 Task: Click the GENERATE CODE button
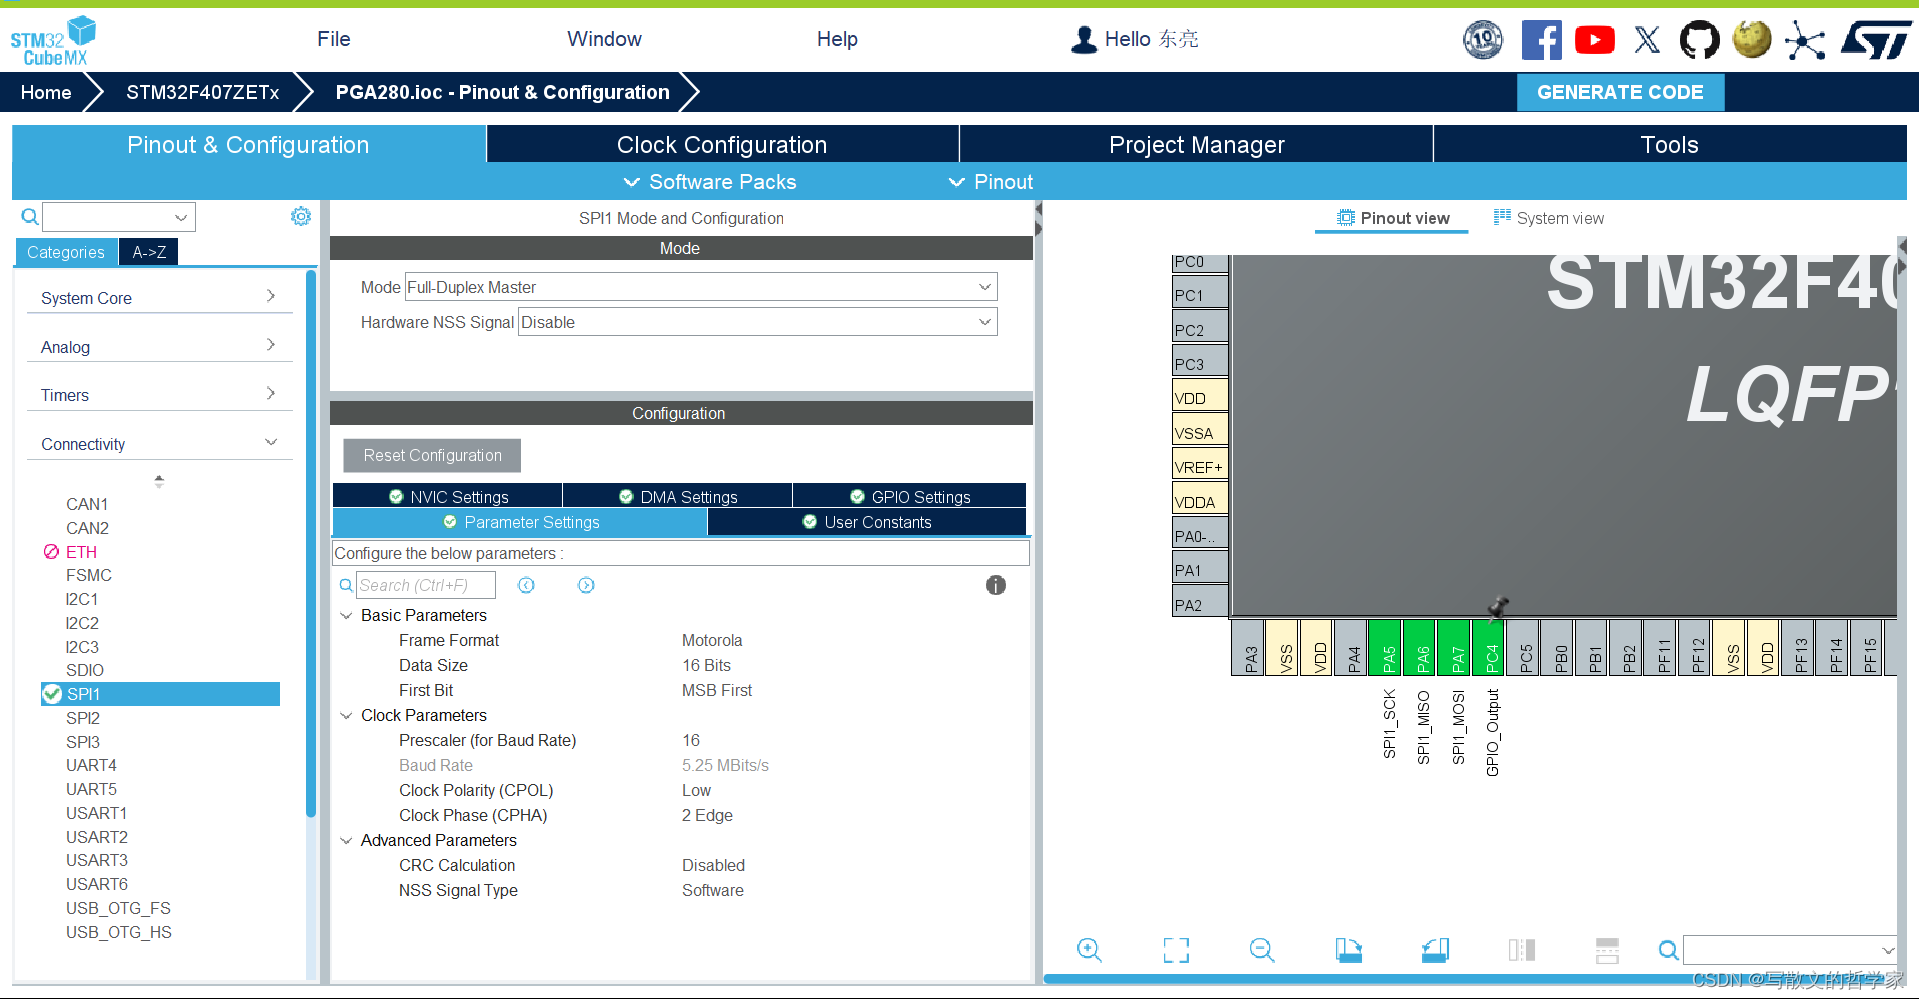coord(1620,92)
